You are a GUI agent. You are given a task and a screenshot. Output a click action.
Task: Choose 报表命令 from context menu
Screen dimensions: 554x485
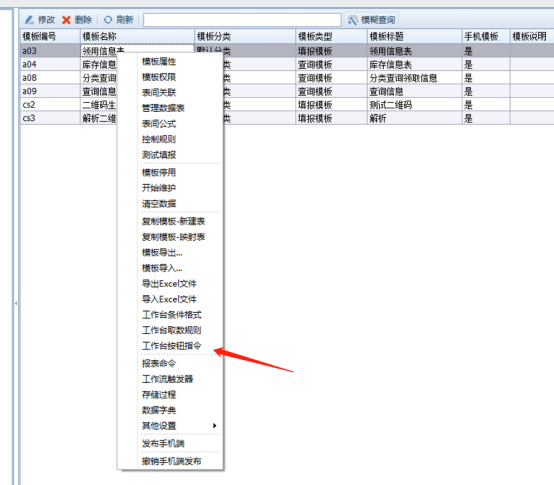pos(159,363)
